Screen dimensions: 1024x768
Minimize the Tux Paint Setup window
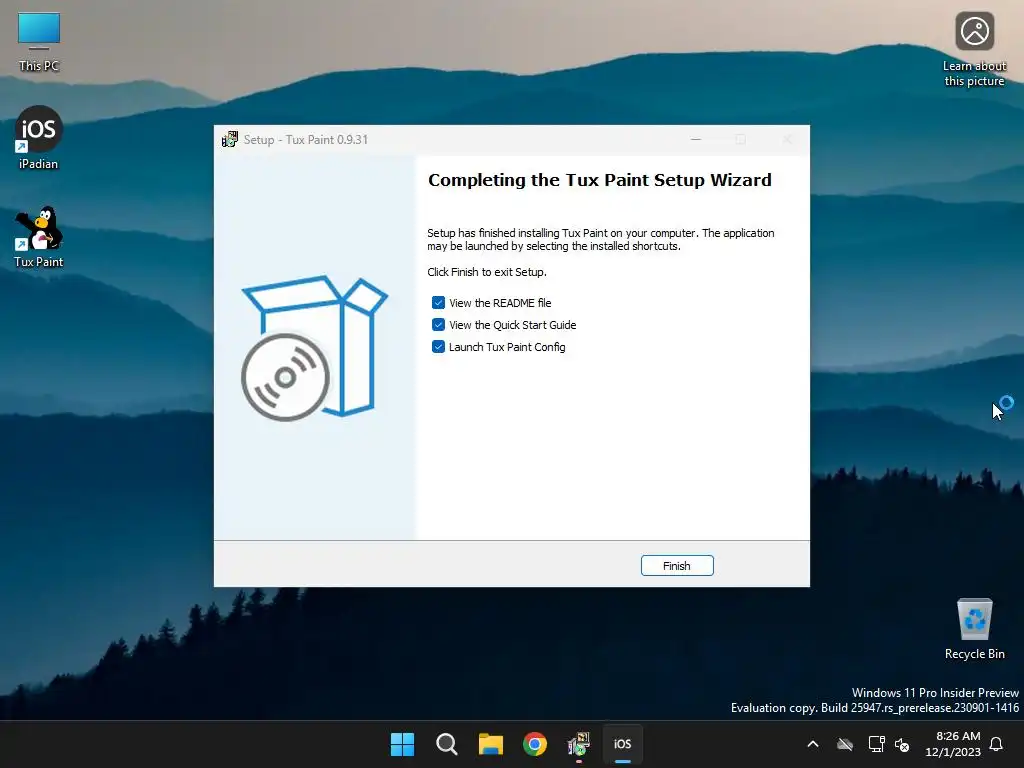(696, 139)
